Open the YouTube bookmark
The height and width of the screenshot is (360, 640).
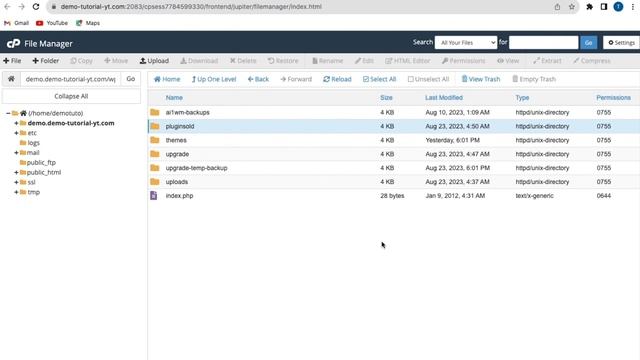pos(52,23)
